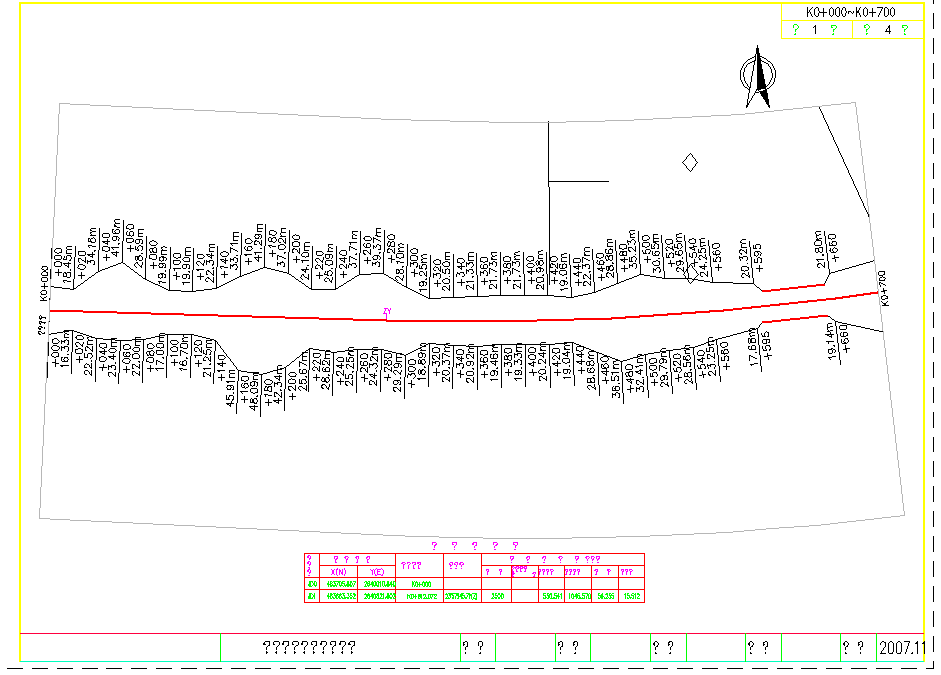
Task: Select the small diamond marker near +540
Action: coord(689,277)
